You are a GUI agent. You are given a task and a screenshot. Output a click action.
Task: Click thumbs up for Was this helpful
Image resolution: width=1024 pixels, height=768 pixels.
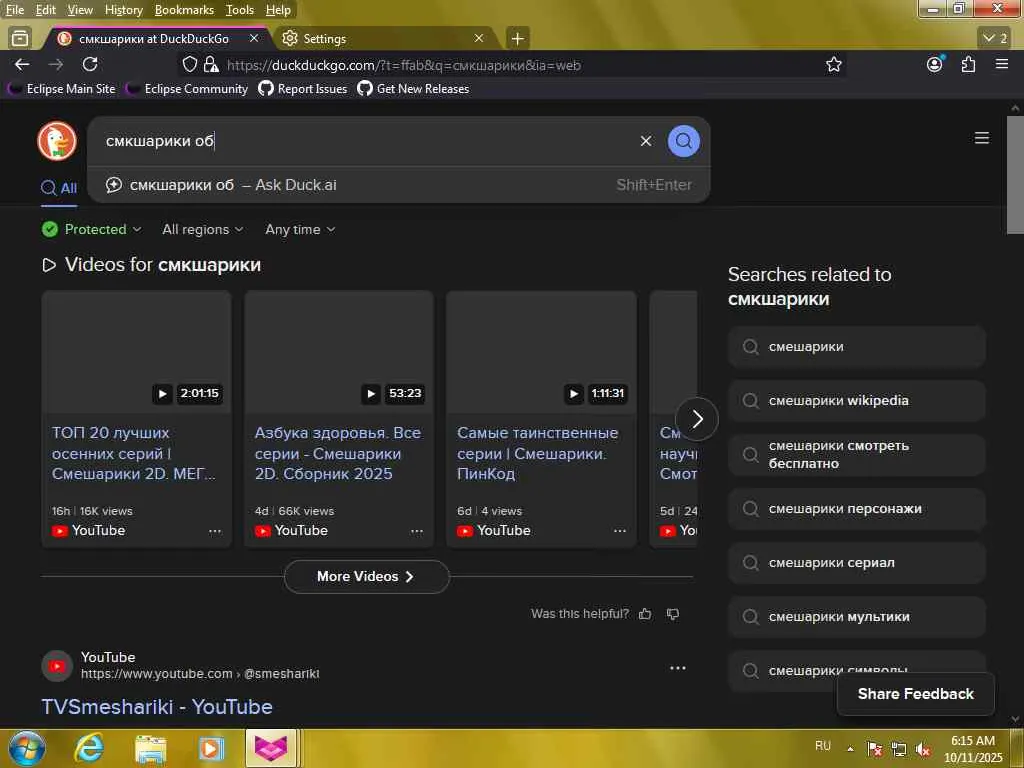point(645,614)
